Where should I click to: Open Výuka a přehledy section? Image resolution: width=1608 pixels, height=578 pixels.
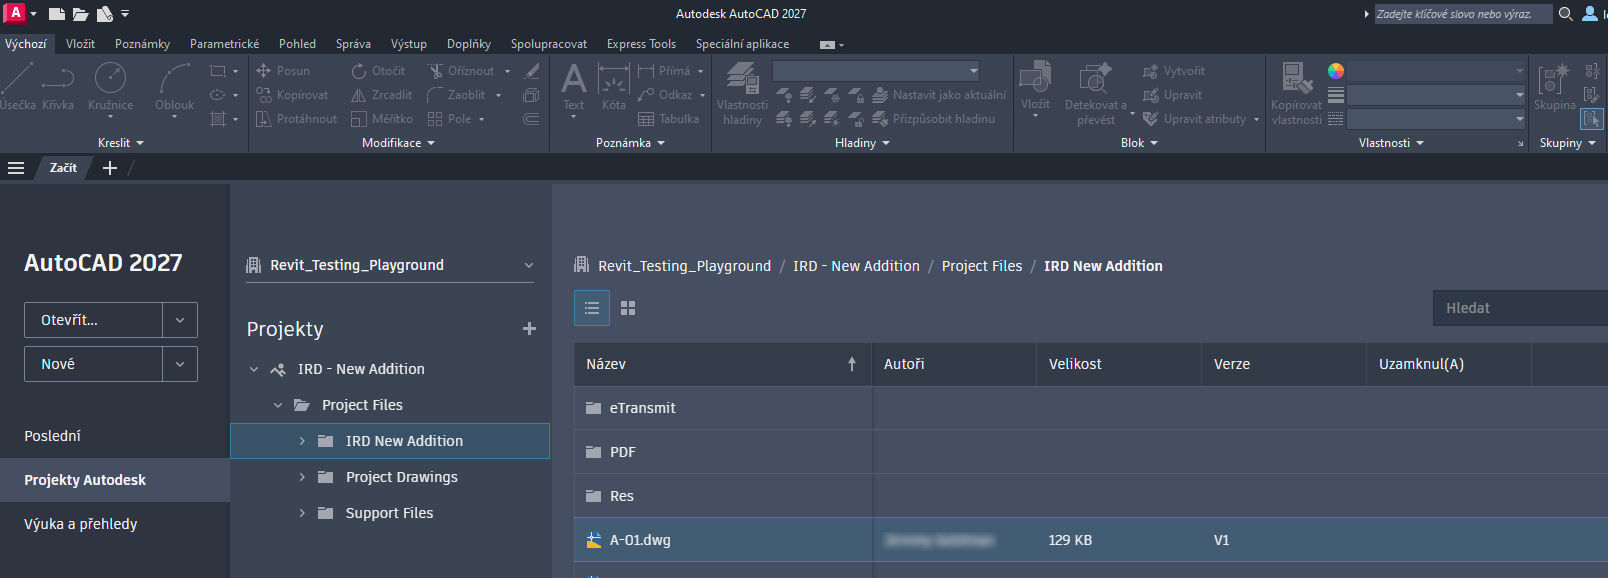pyautogui.click(x=81, y=524)
